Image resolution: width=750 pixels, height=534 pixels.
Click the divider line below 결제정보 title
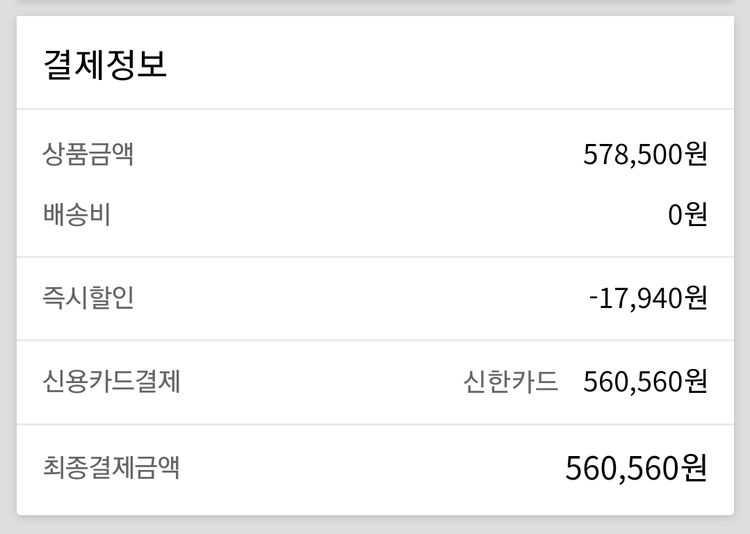(375, 108)
